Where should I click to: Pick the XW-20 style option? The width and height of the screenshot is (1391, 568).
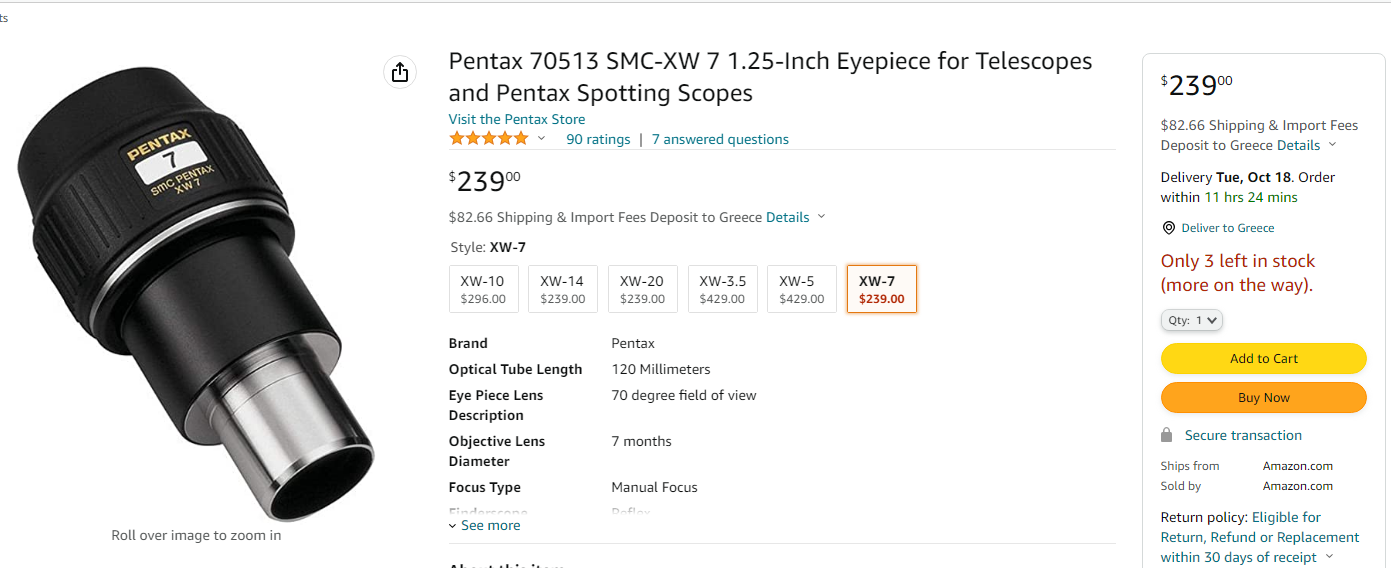point(642,289)
